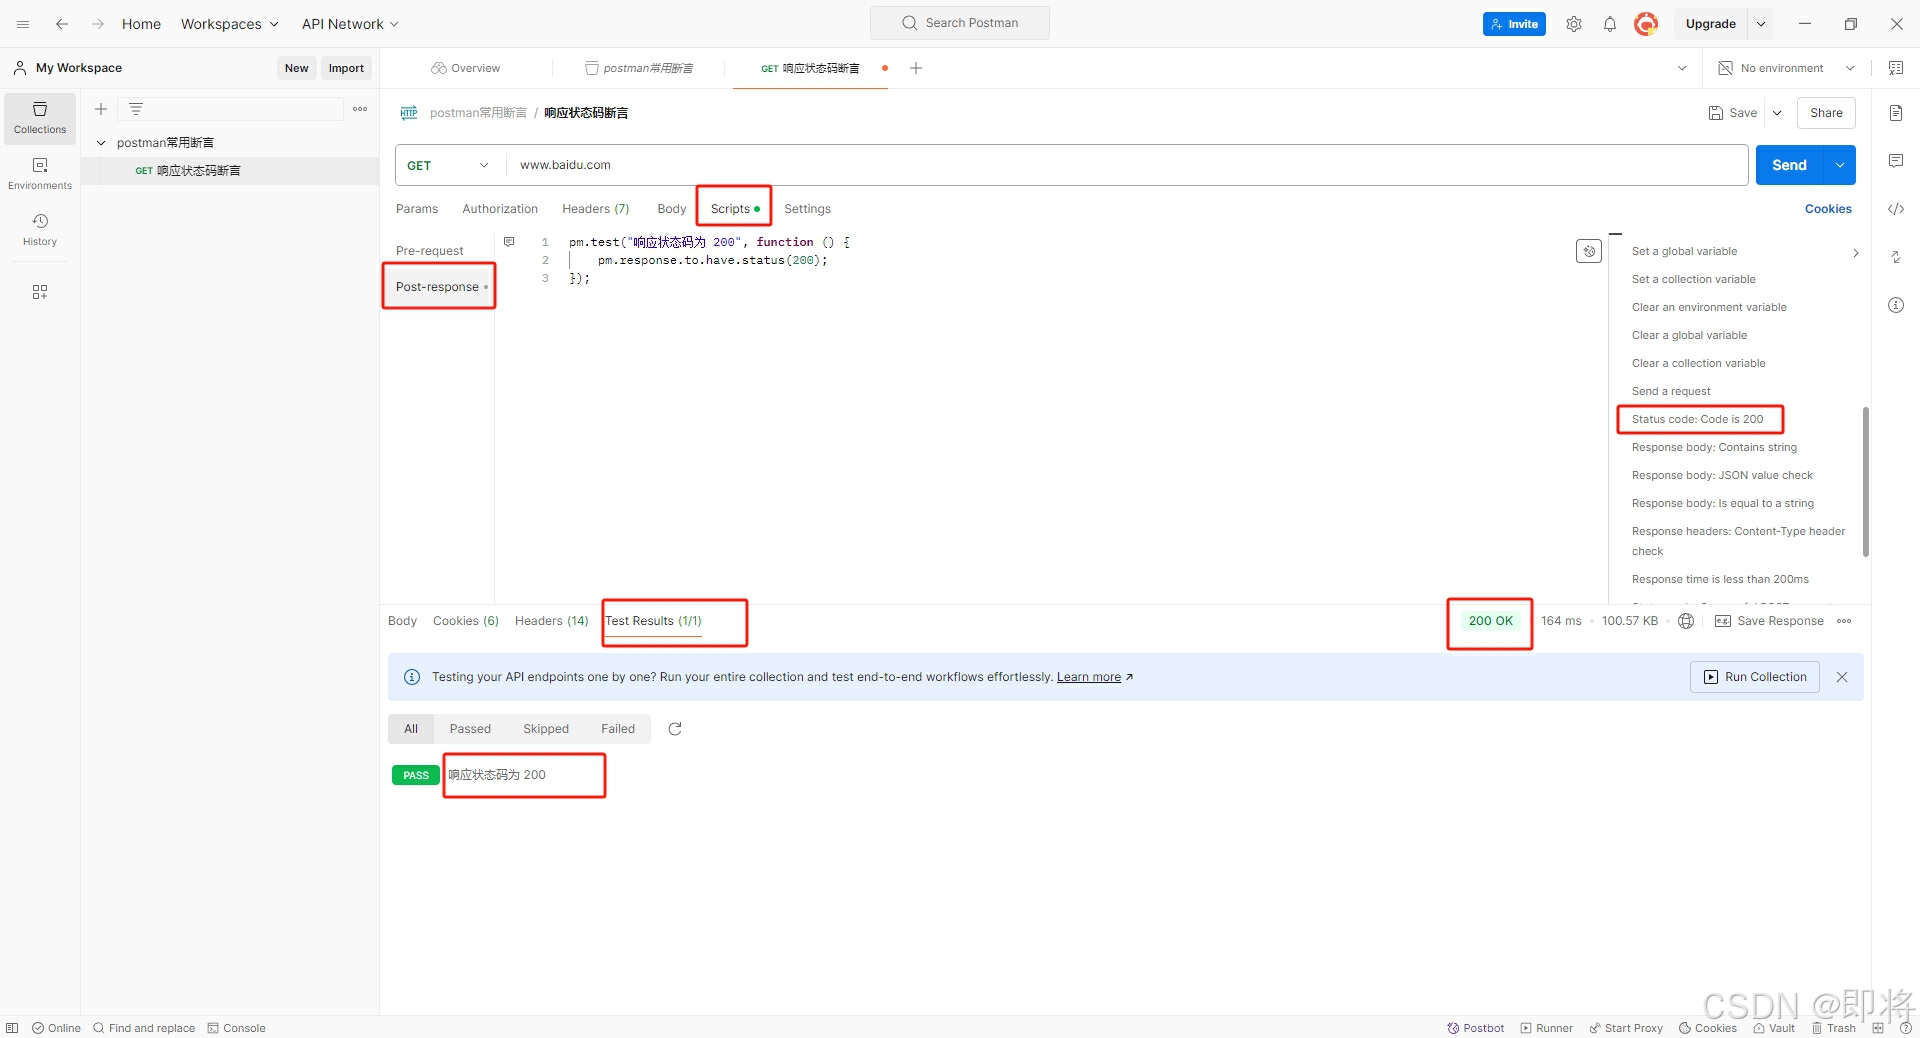Filter results by Failed
The image size is (1920, 1038).
pos(618,729)
